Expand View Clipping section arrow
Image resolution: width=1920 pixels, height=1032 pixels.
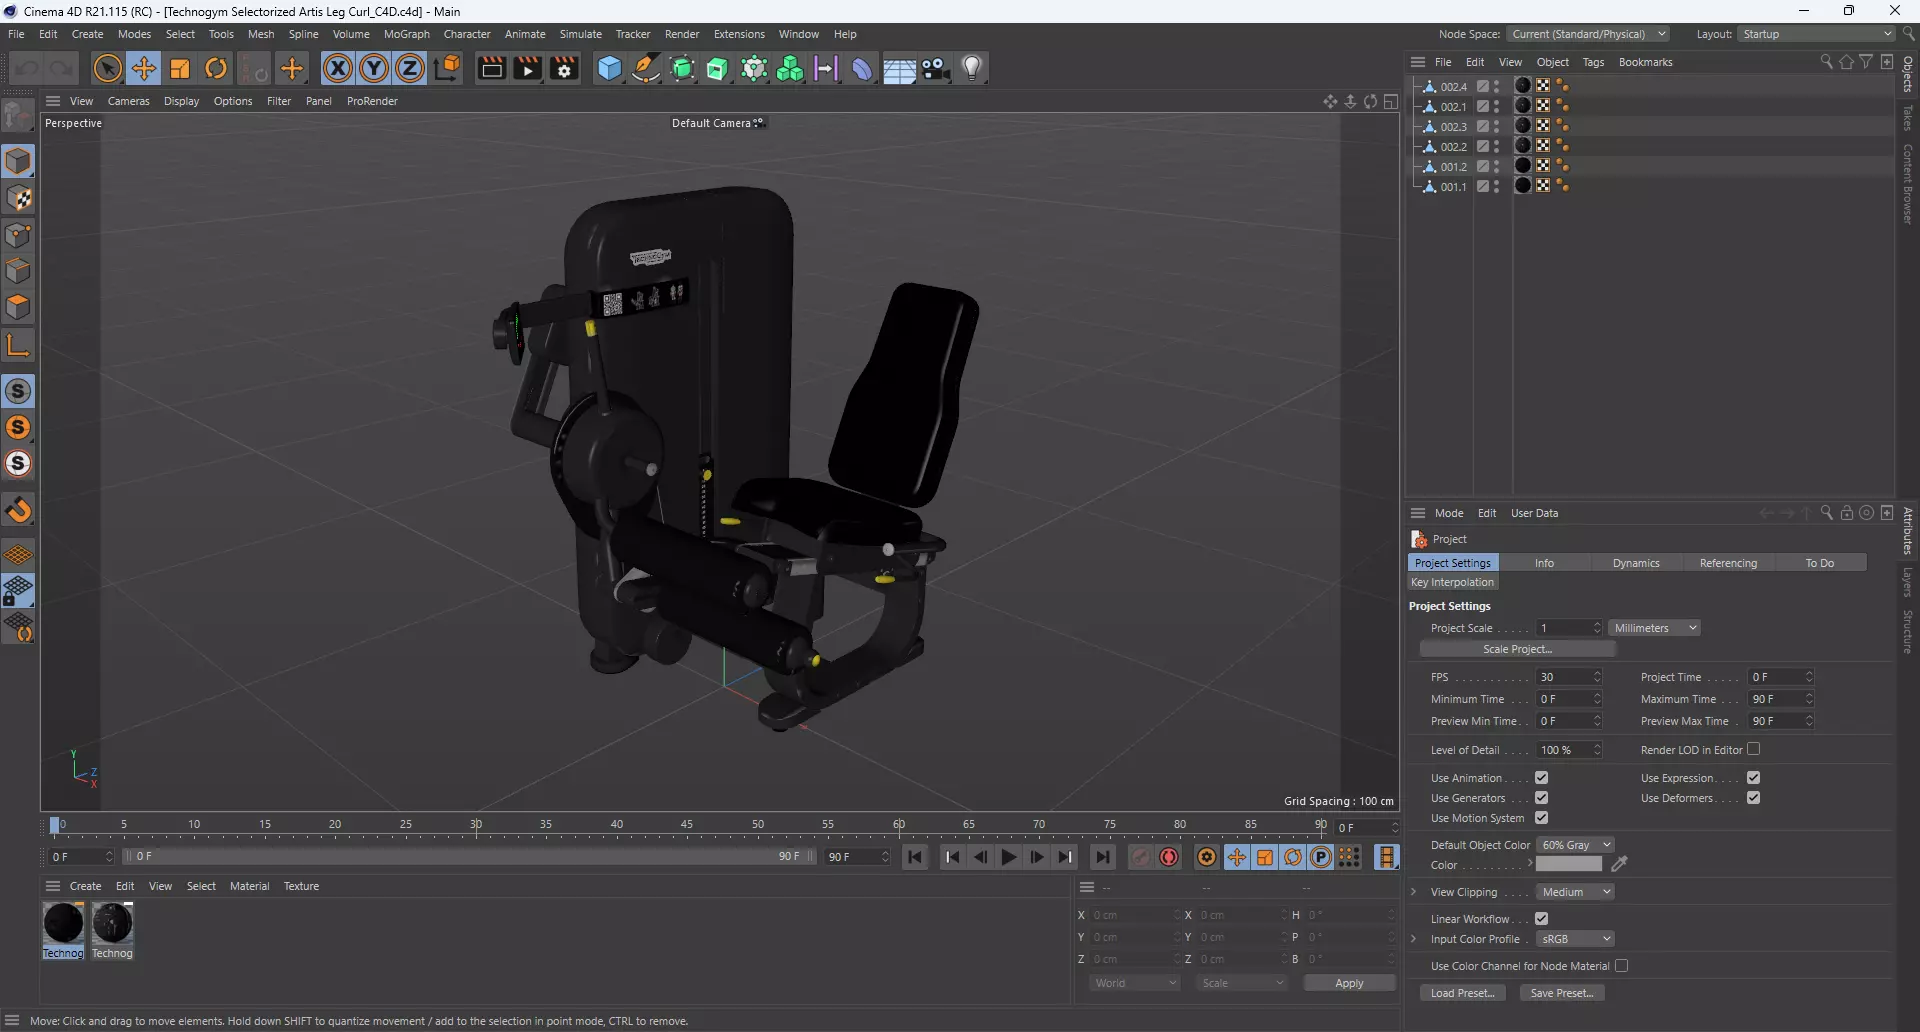(x=1413, y=892)
